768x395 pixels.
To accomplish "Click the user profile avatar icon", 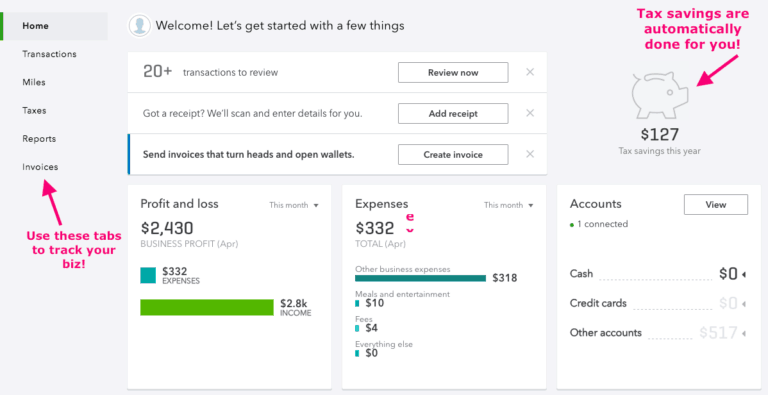I will pos(140,25).
